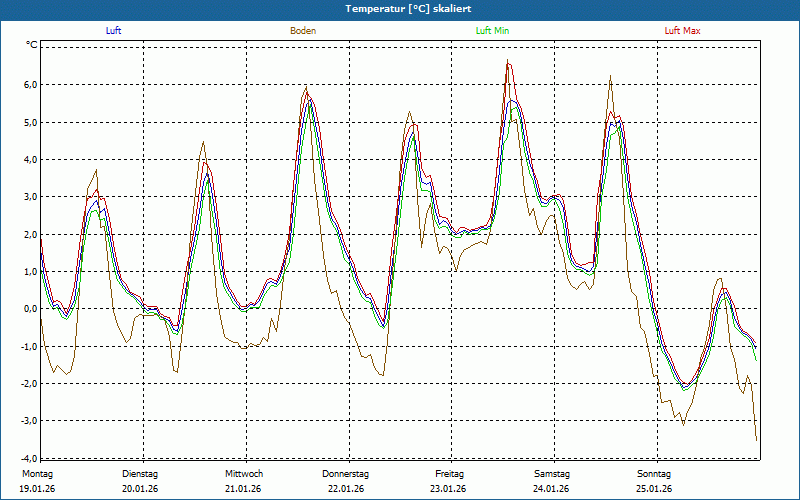Image resolution: width=800 pixels, height=500 pixels.
Task: Click the 6,0 value on the y-axis
Action: (x=29, y=85)
